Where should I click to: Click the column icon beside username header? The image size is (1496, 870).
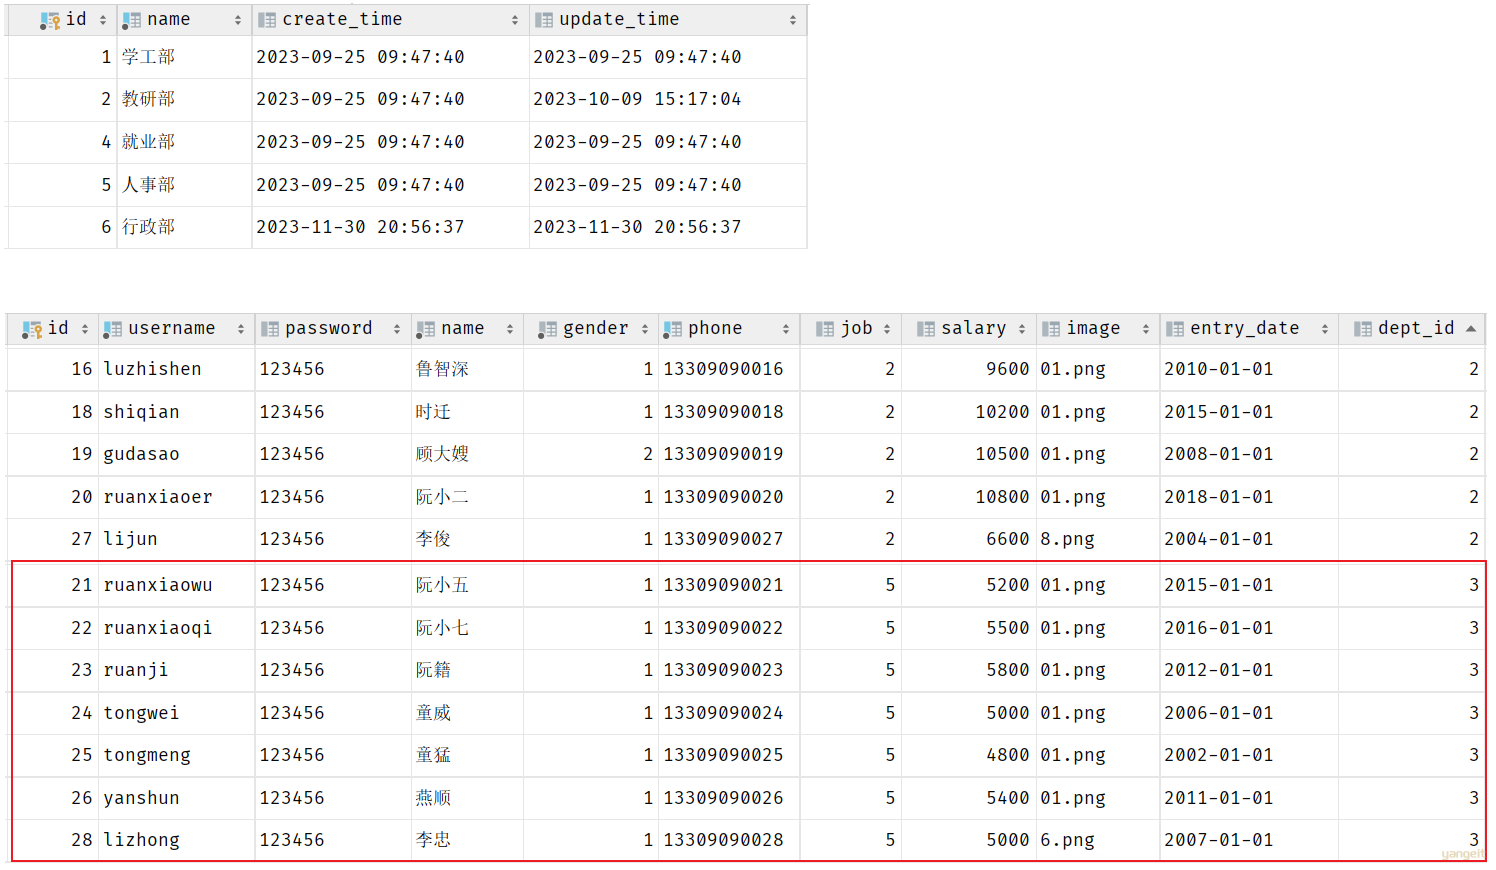(x=113, y=329)
